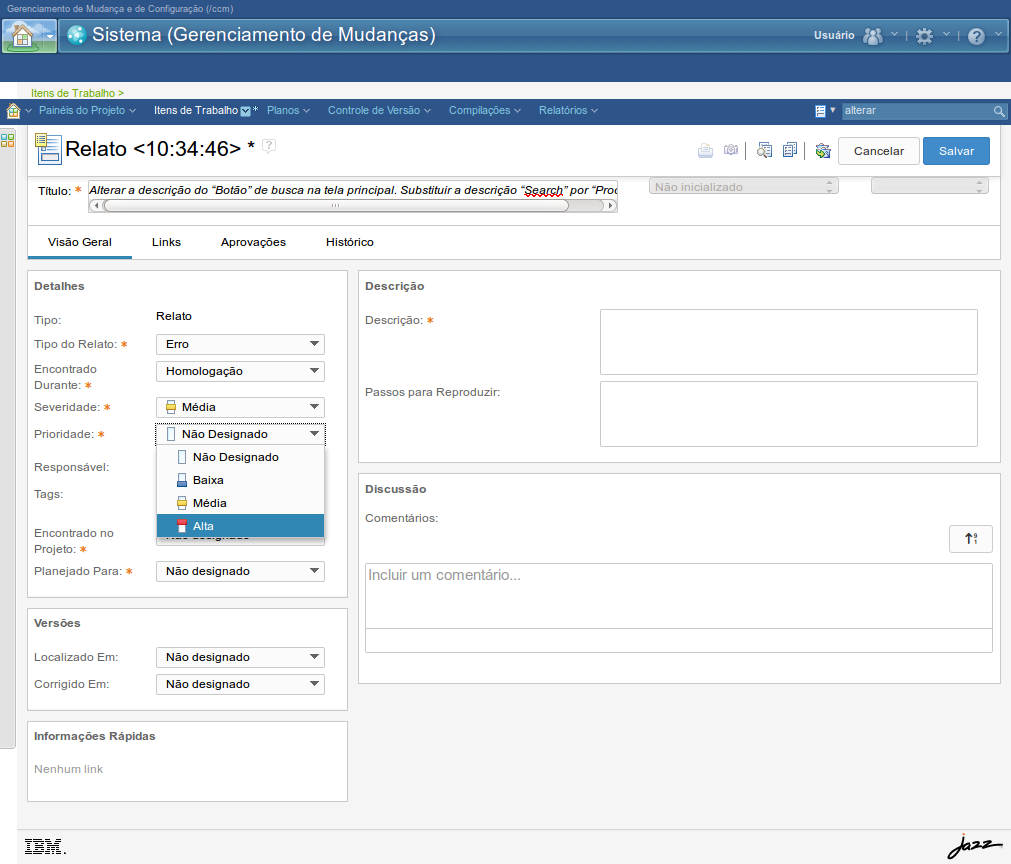Open the help question mark icon
The height and width of the screenshot is (864, 1011).
click(x=976, y=36)
